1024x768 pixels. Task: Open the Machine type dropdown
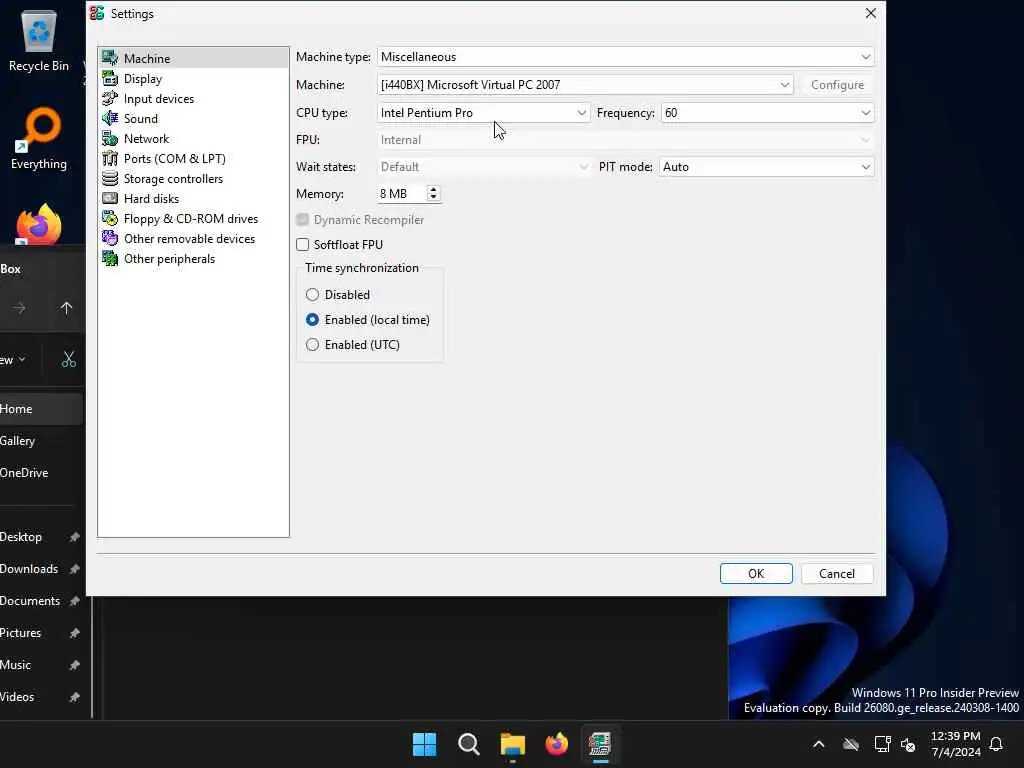pyautogui.click(x=625, y=57)
